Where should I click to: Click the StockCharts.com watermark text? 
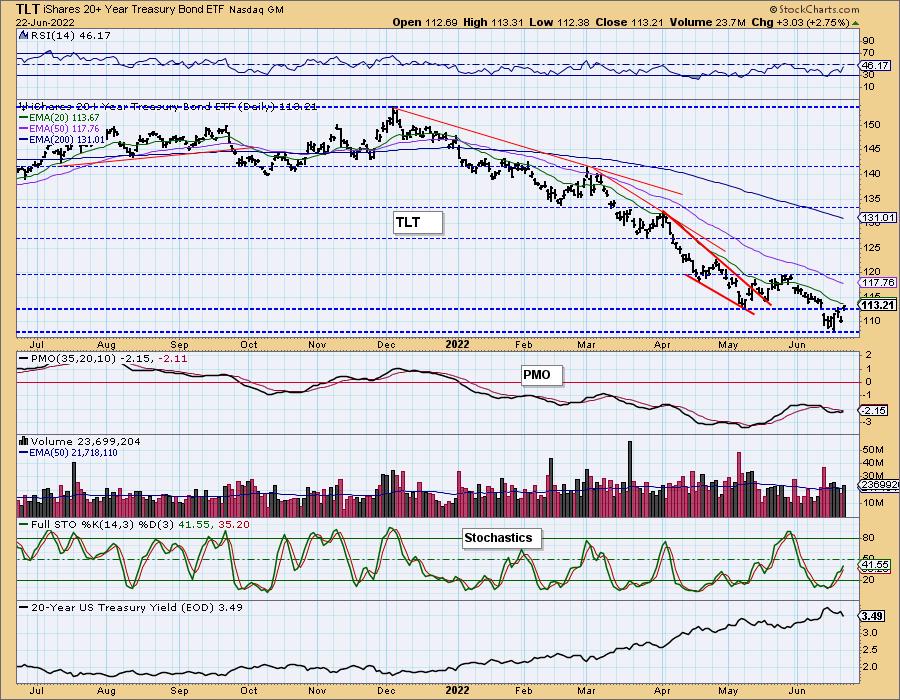pyautogui.click(x=814, y=9)
